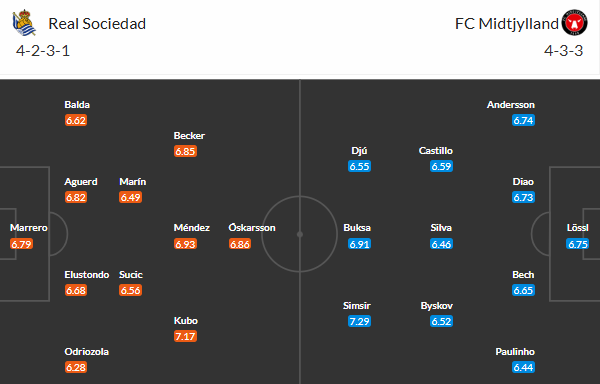
Task: Click goalkeeper Marrero's name
Action: coord(29,228)
